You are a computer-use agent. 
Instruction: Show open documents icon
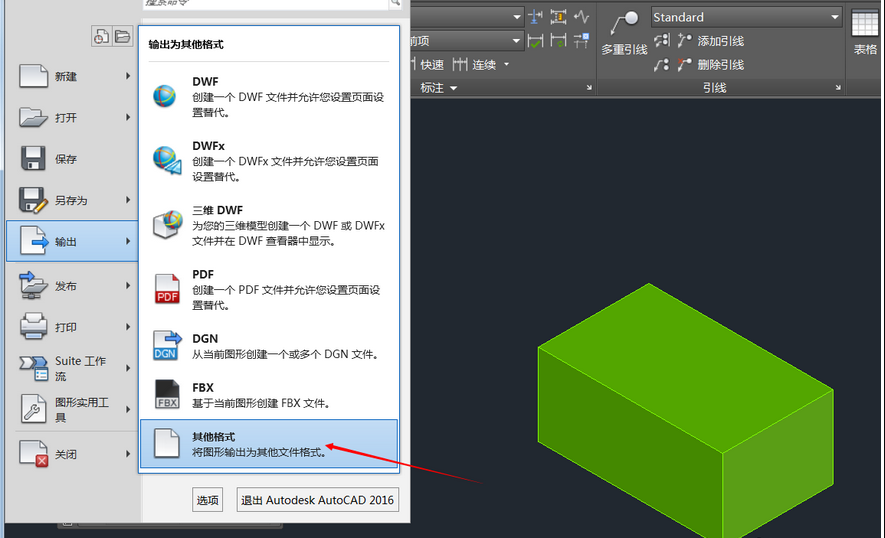(x=122, y=37)
